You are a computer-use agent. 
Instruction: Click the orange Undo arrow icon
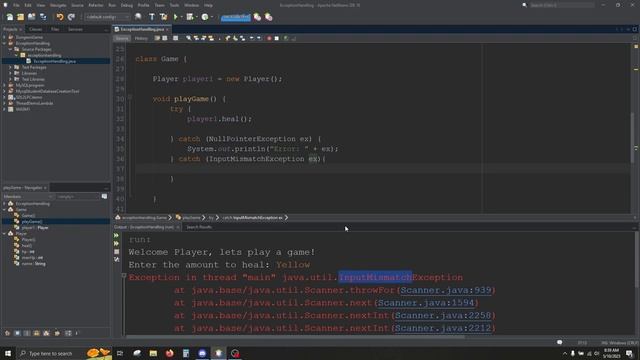point(60,17)
